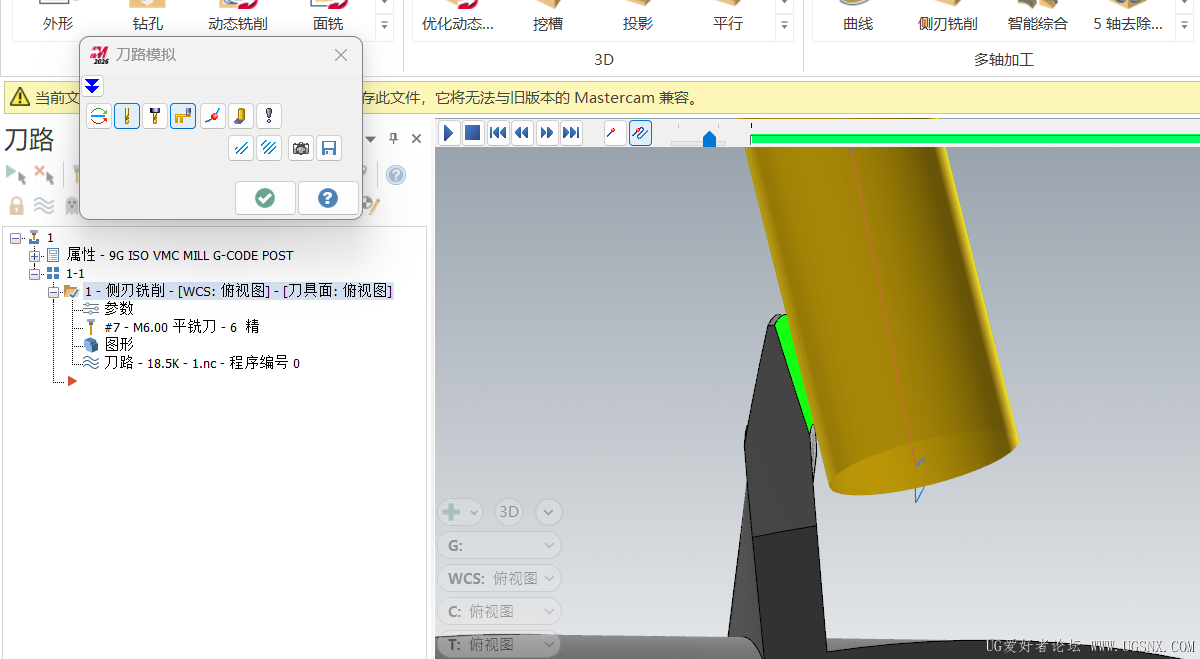This screenshot has width=1200, height=659.
Task: Pin the 刀路 panel
Action: 393,138
